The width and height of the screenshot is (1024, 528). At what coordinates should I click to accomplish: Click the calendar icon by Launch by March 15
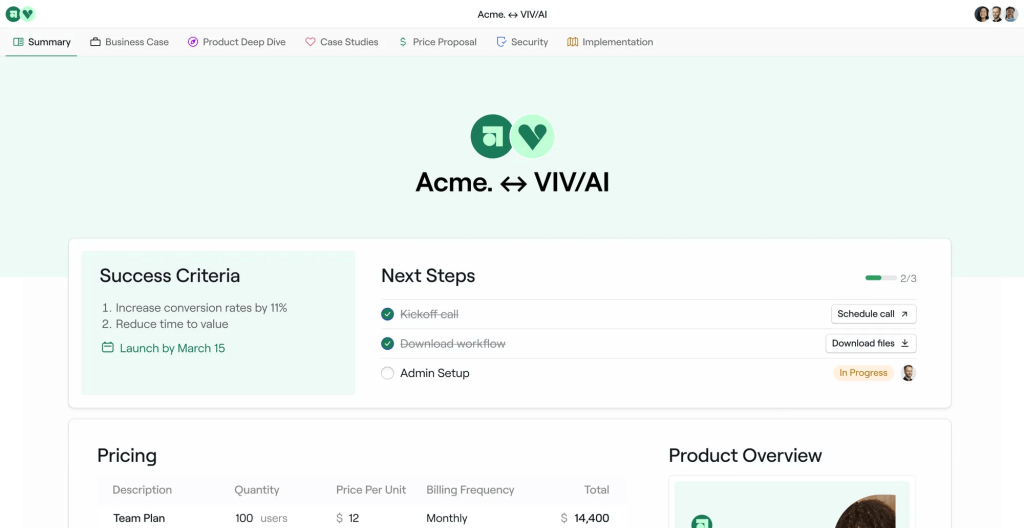click(x=108, y=348)
